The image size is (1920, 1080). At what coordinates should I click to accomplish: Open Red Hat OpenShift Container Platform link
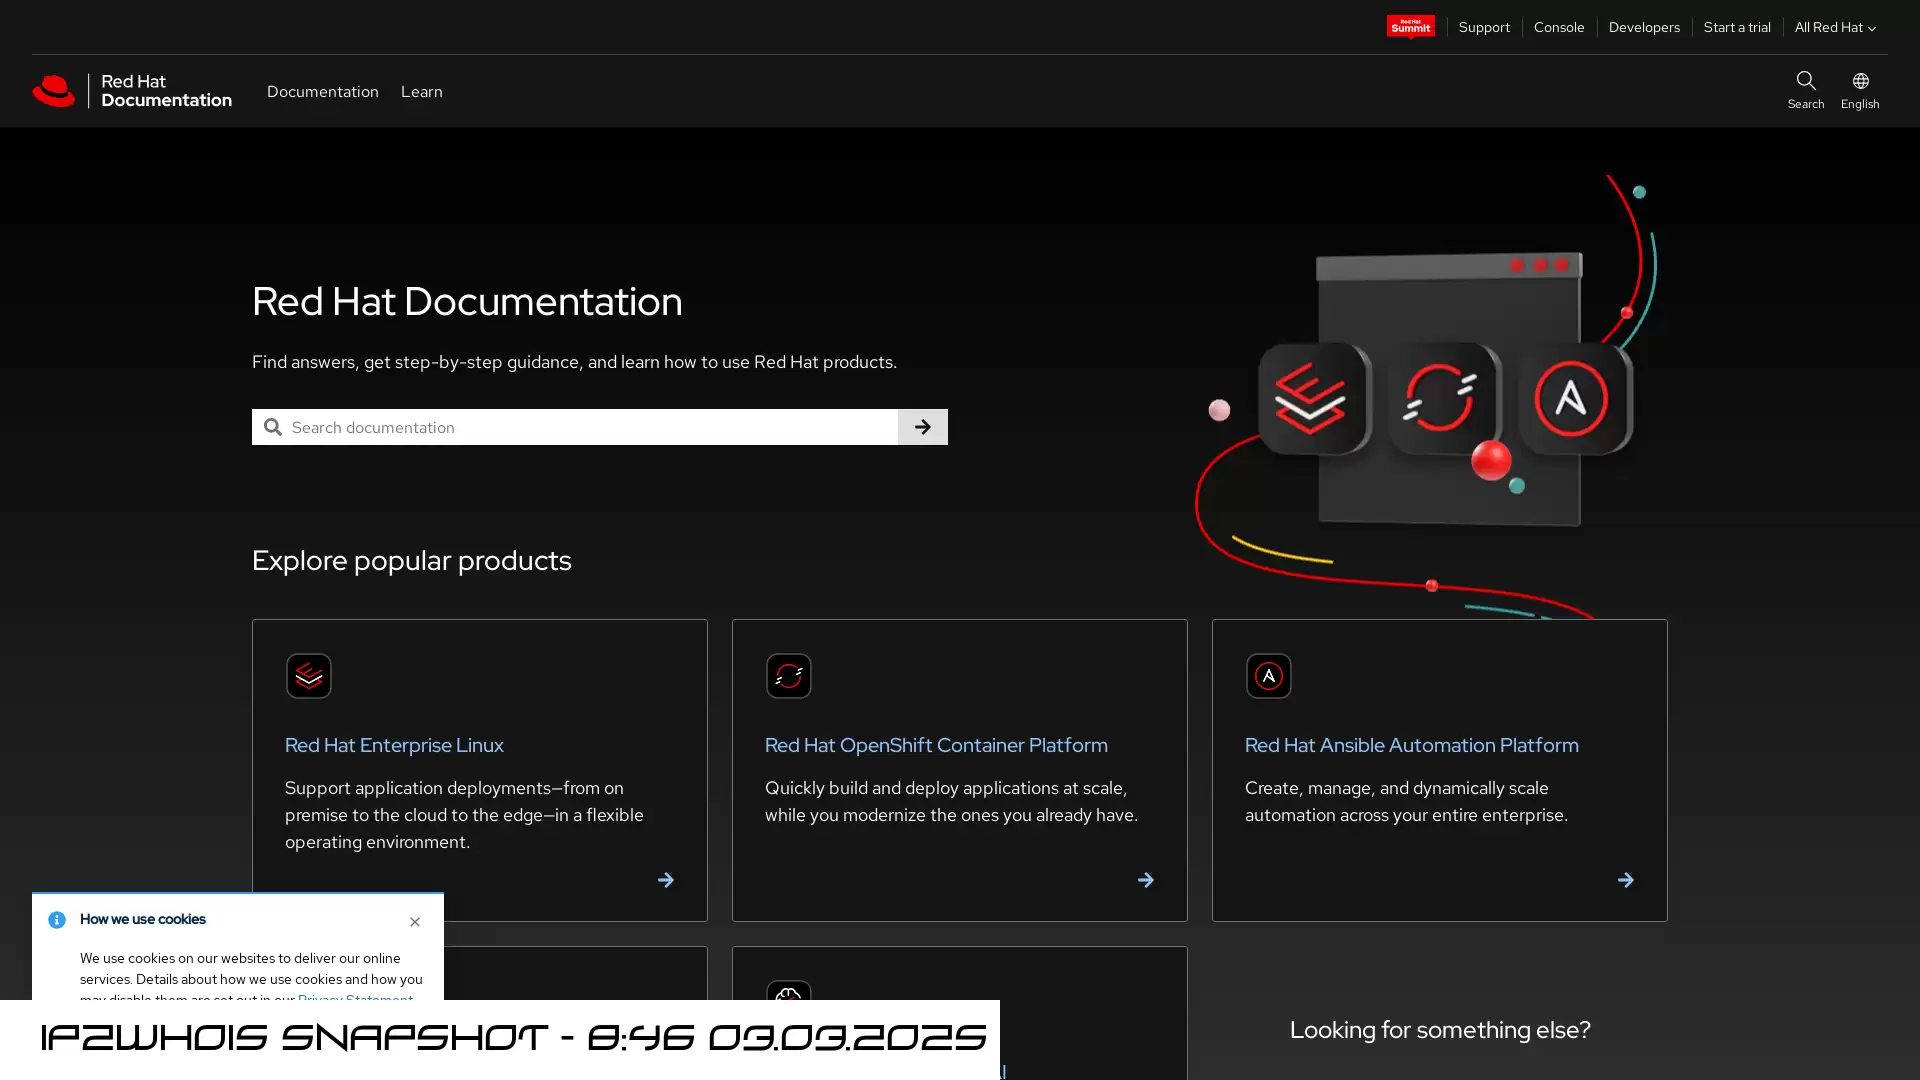[936, 745]
